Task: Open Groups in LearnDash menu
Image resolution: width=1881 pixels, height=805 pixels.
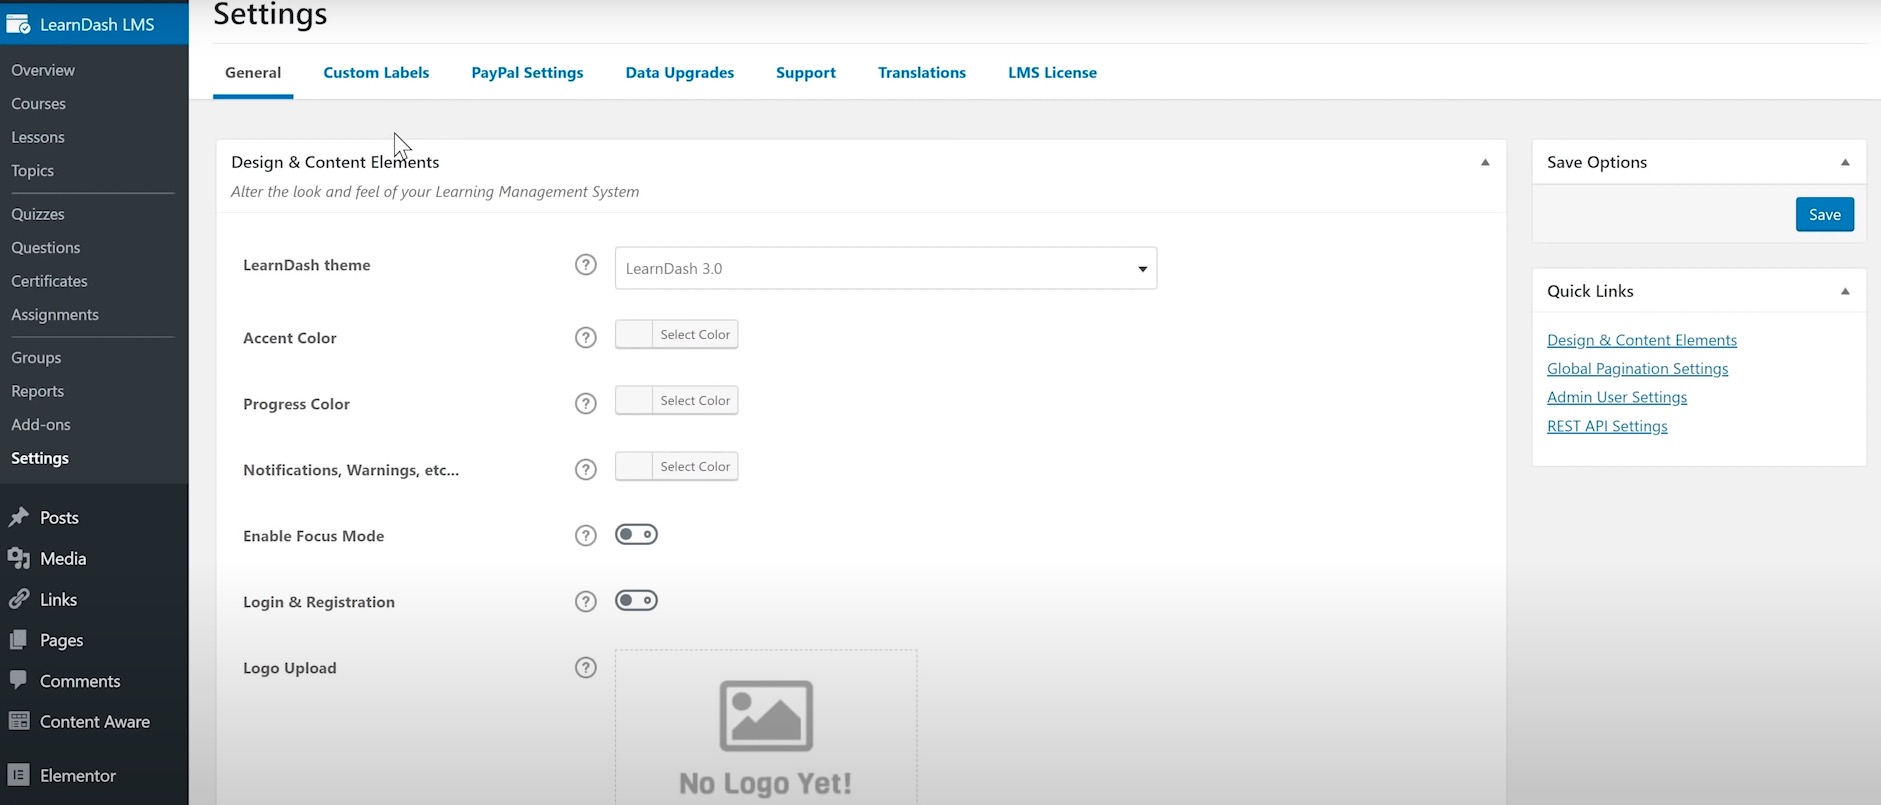Action: 36,357
